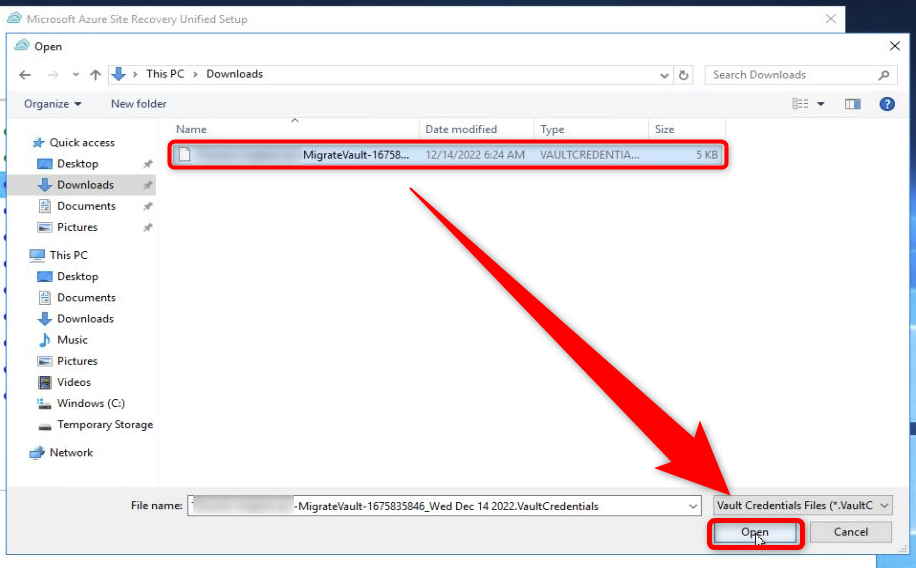Click the pin icon beside Quick access Desktop

[148, 164]
